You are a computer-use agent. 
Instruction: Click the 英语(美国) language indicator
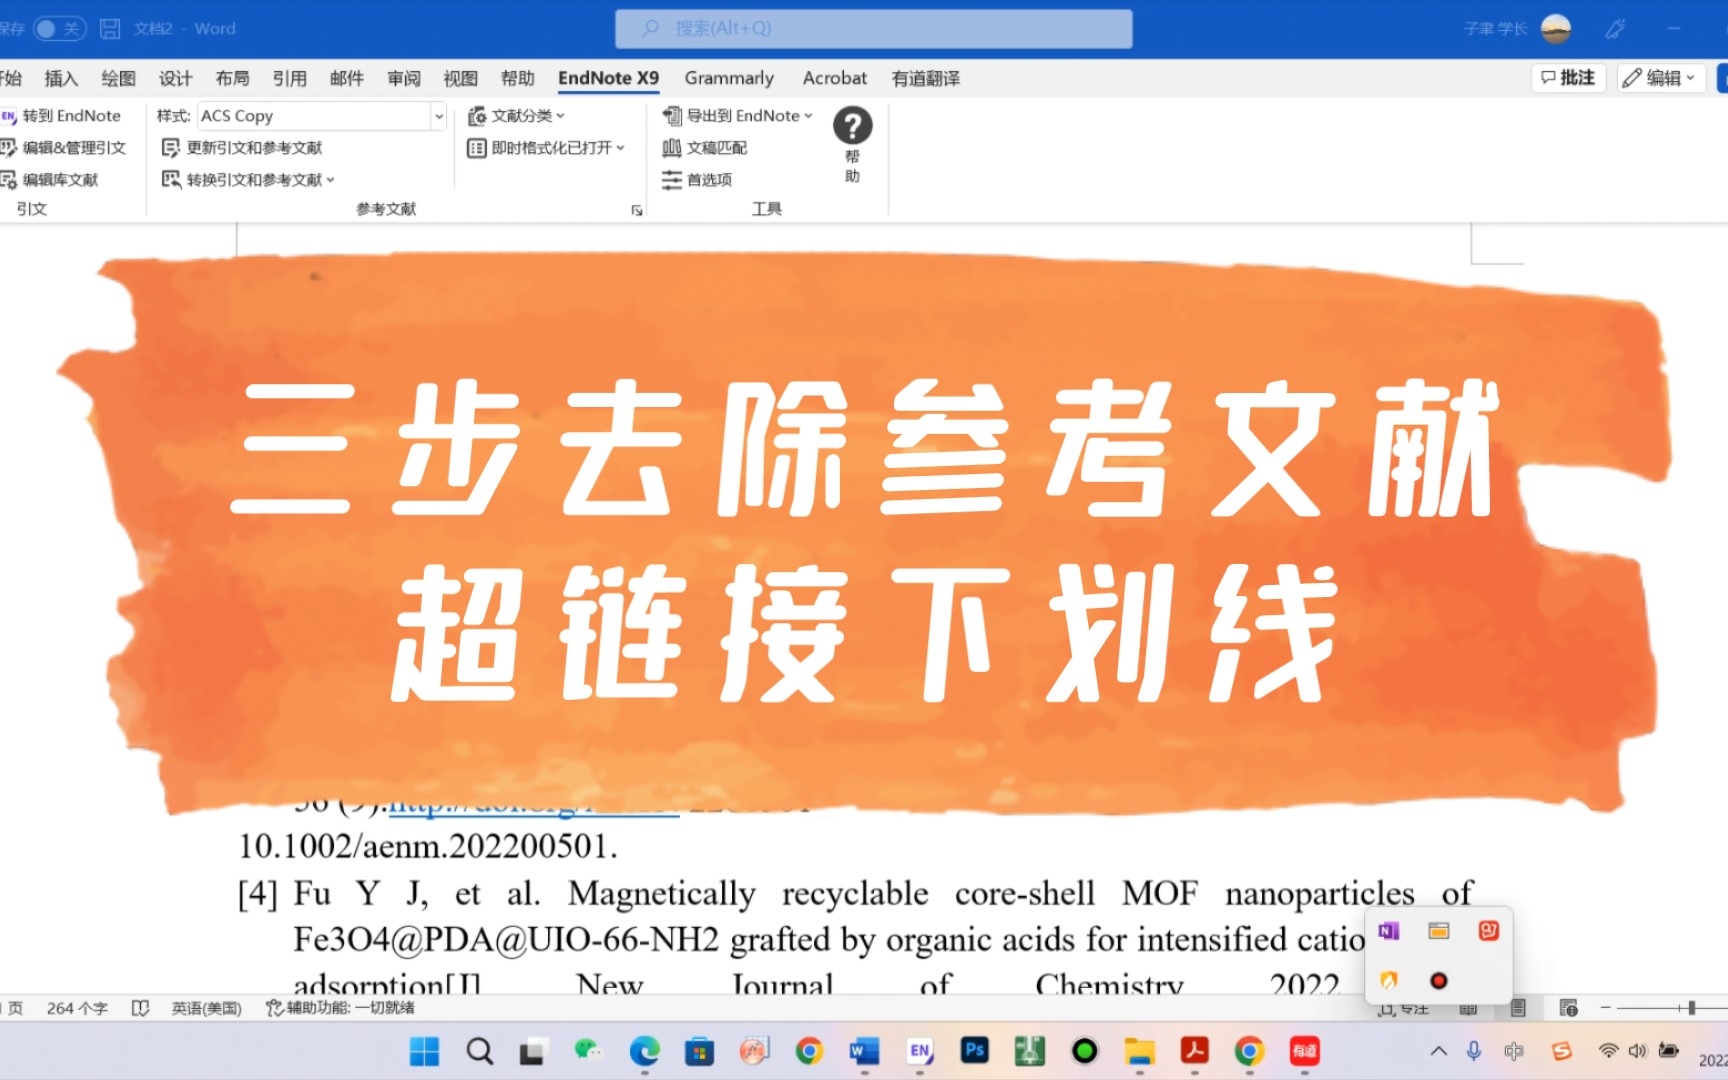[x=206, y=1008]
